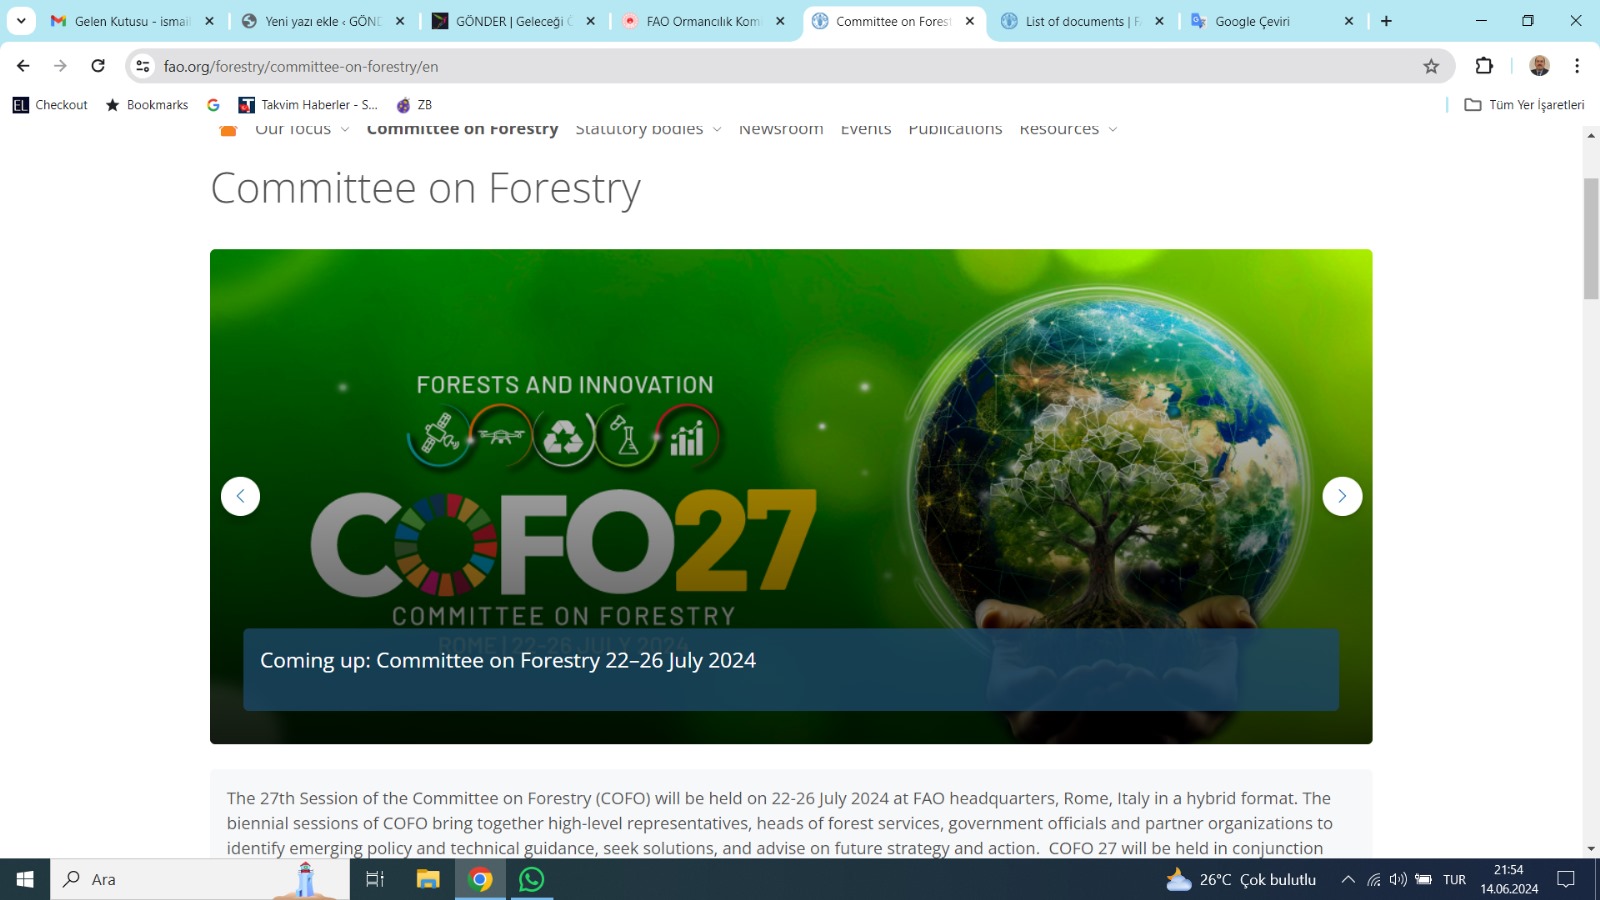Open the Chrome profile avatar
Screen dimensions: 1600x900
click(1539, 66)
